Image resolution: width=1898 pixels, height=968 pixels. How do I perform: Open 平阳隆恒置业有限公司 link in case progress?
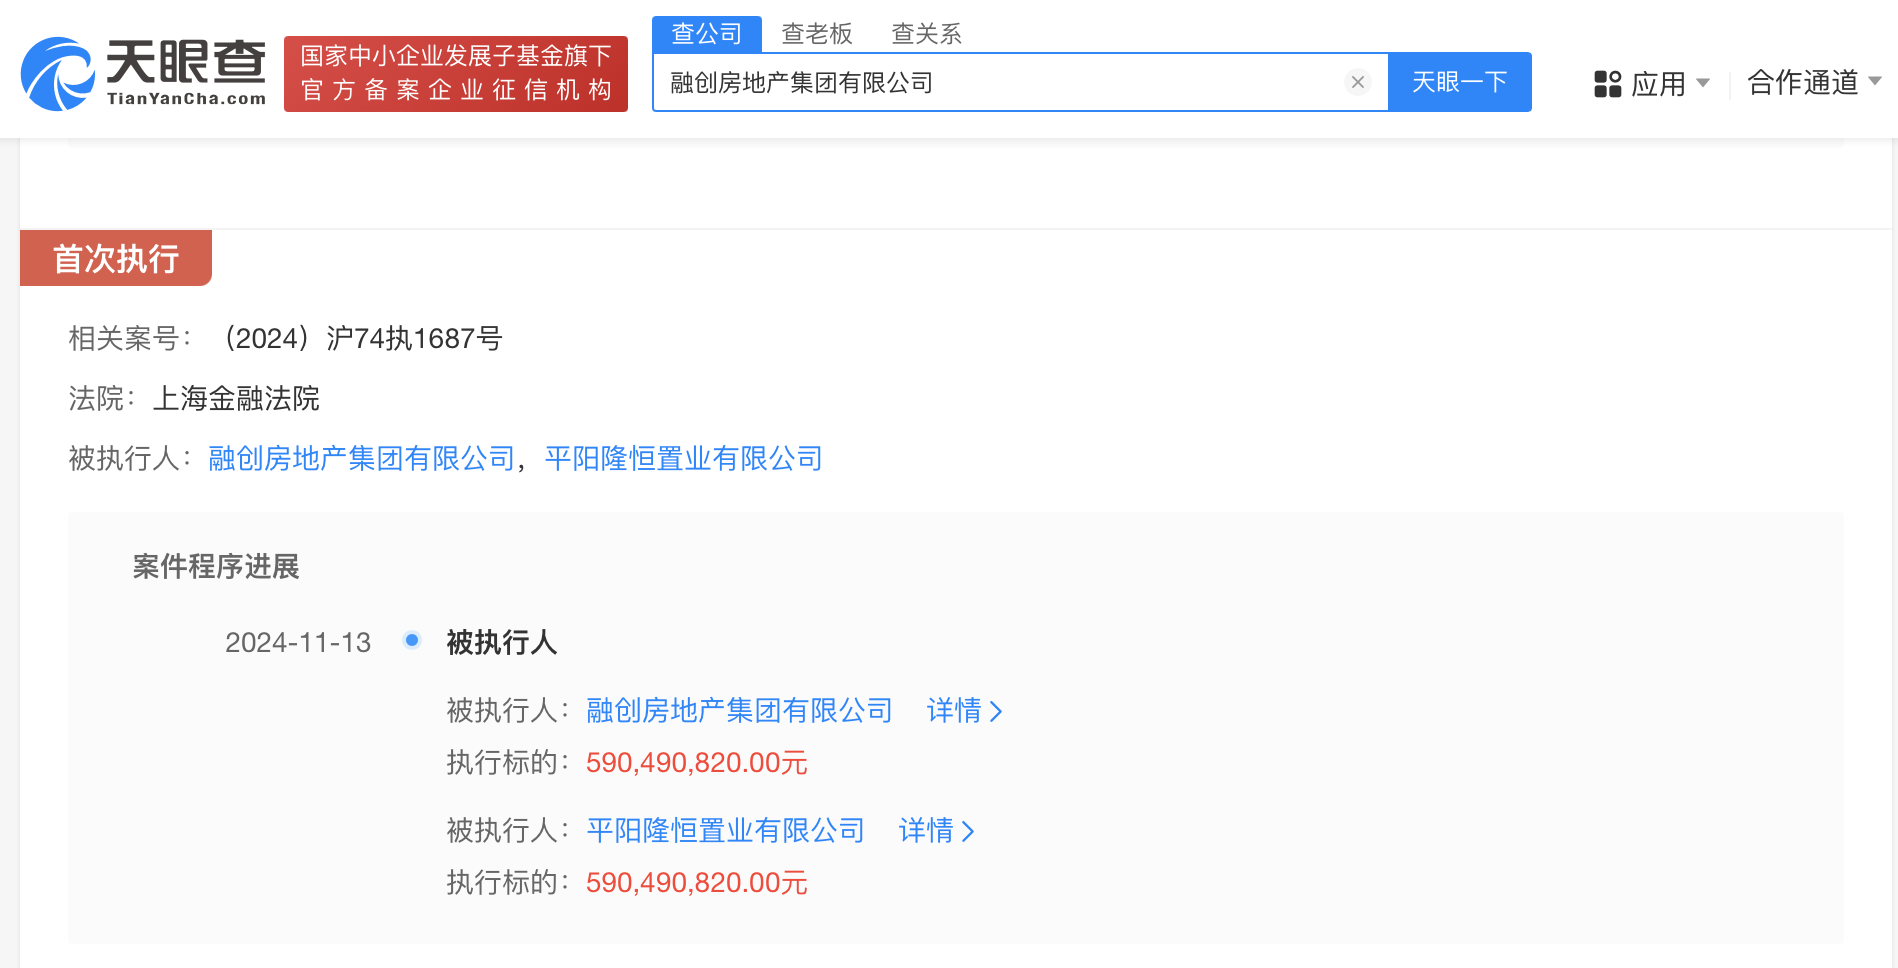pos(725,830)
